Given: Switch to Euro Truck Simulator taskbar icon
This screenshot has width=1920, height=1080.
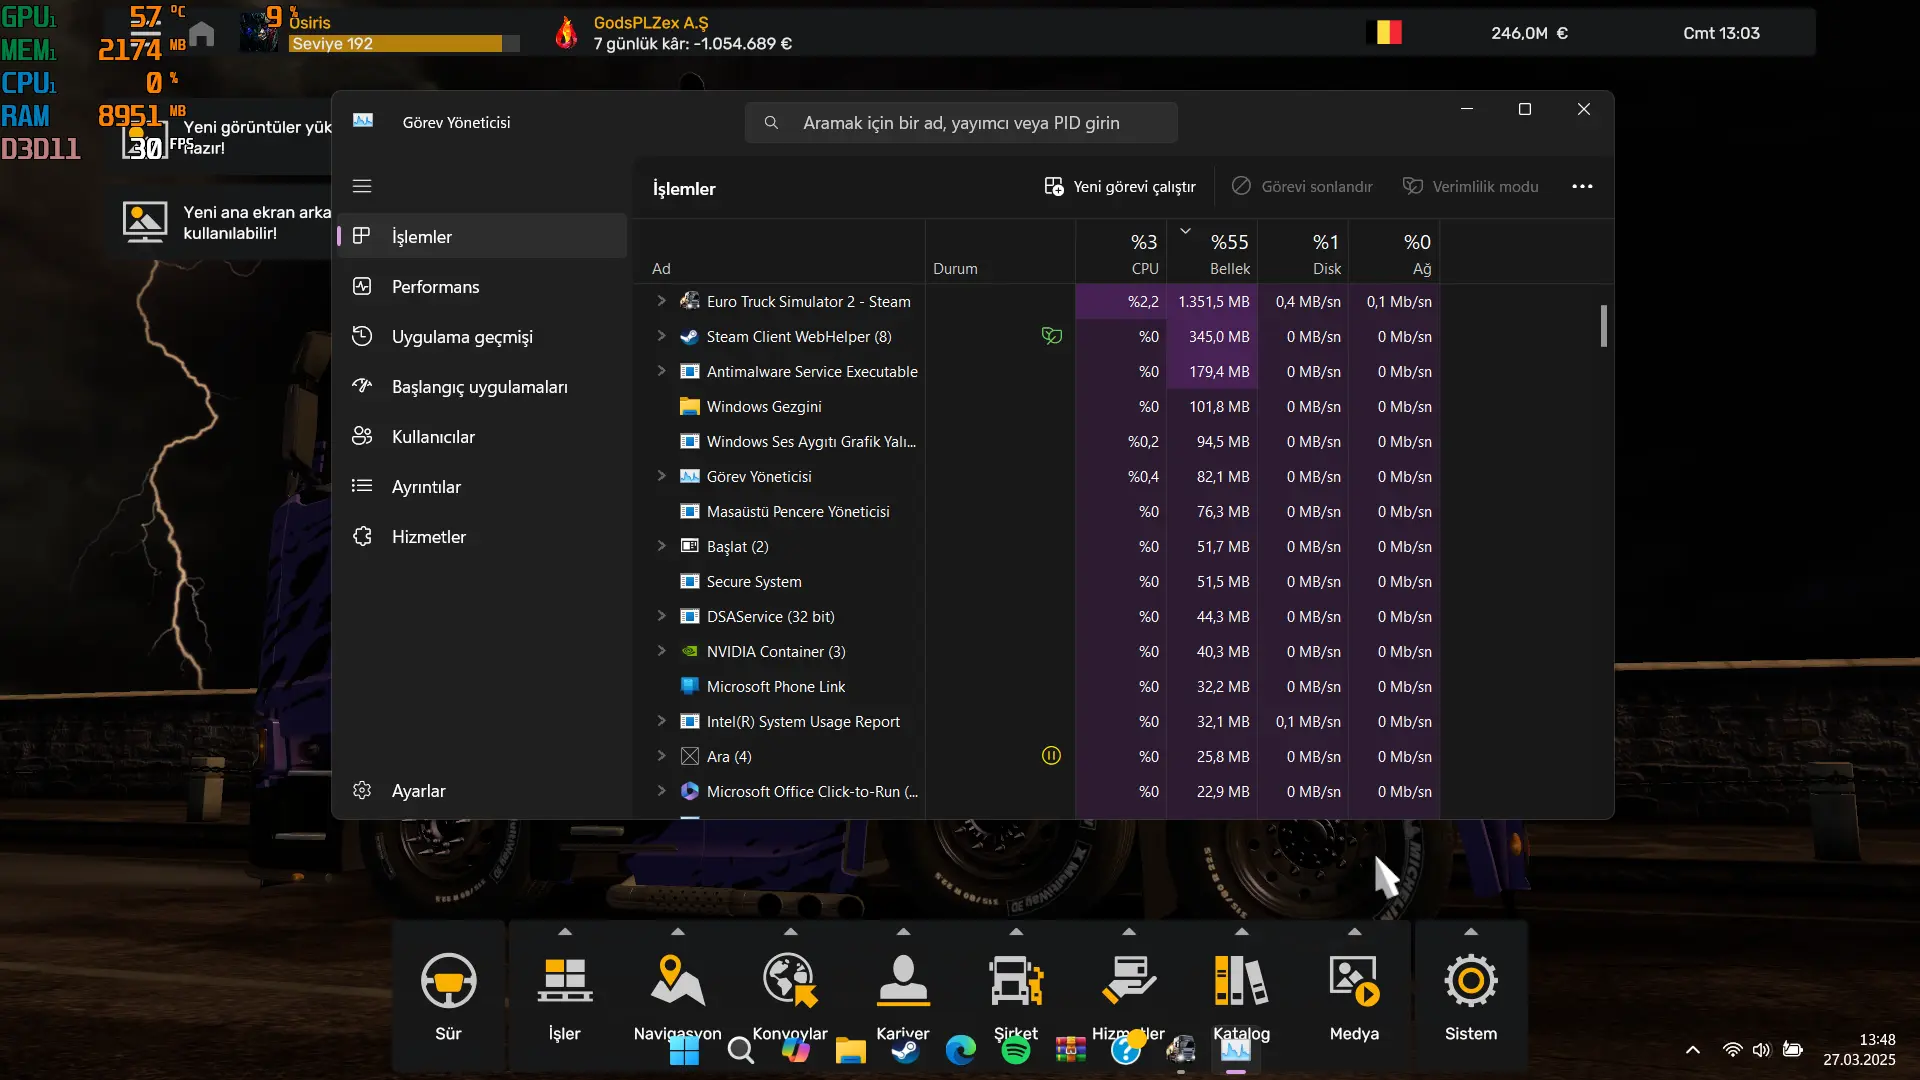Looking at the screenshot, I should click(x=1181, y=1051).
